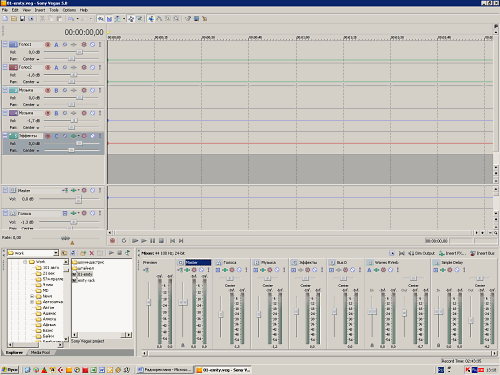Click the Insert Bus mixer button
Viewport: 500px width, 375px height.
[x=482, y=253]
